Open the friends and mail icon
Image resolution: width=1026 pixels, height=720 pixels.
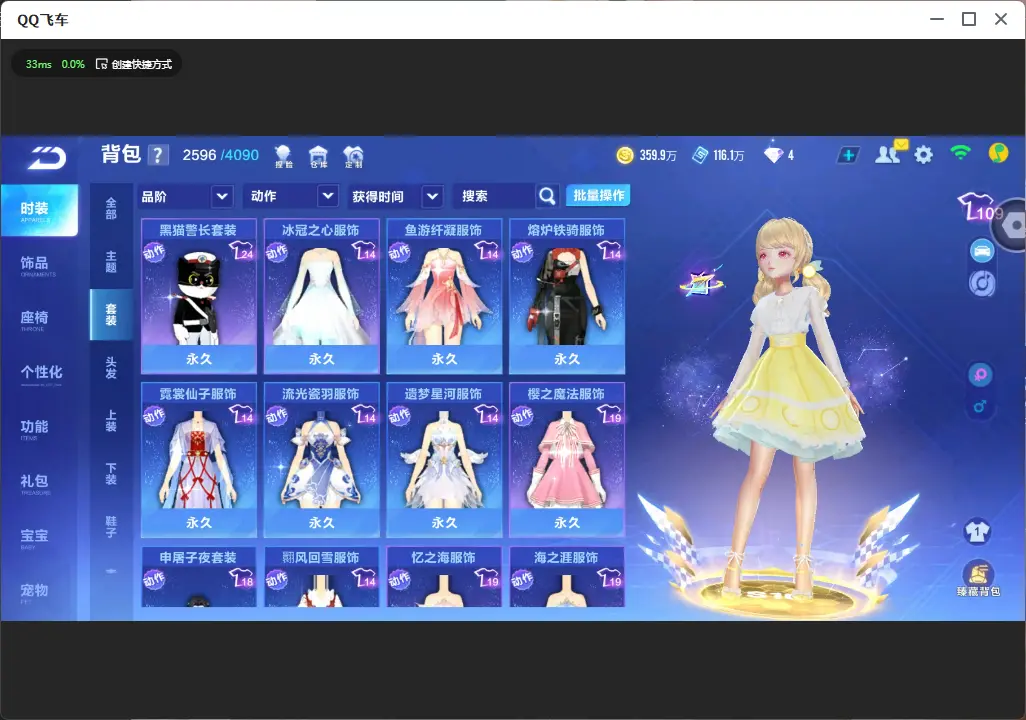[x=891, y=153]
